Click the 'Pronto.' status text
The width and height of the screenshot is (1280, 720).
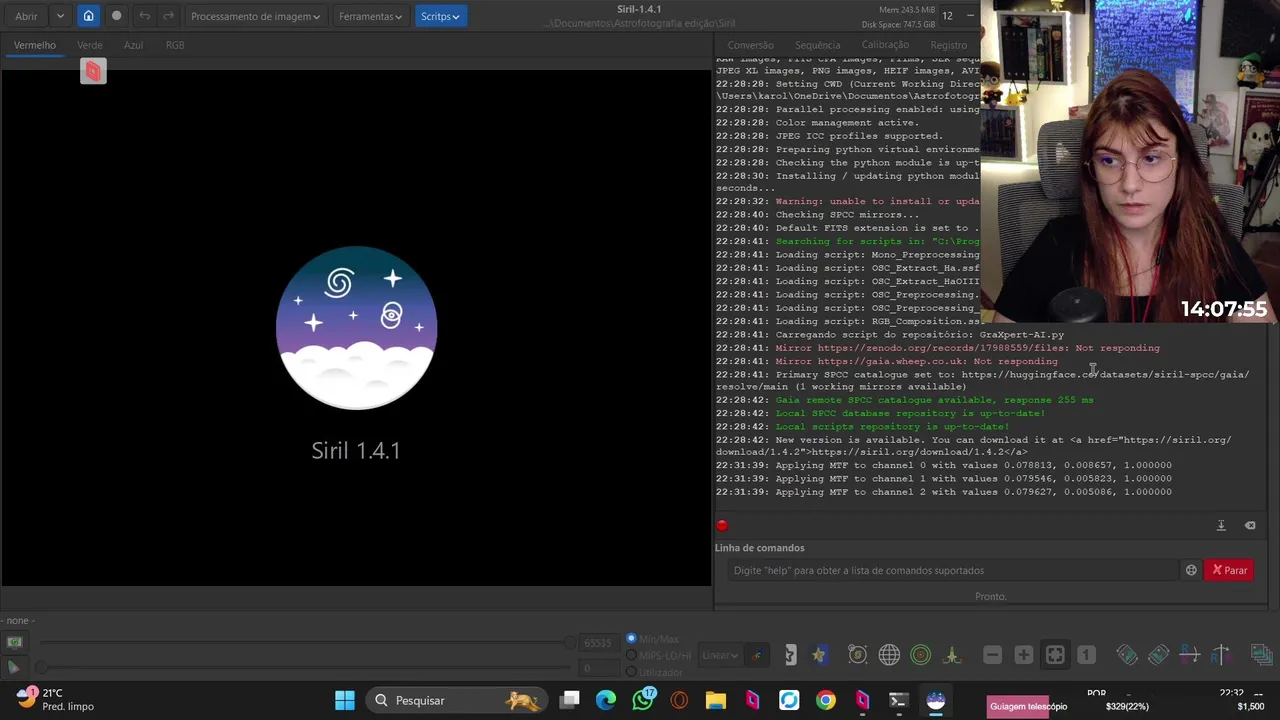point(991,596)
